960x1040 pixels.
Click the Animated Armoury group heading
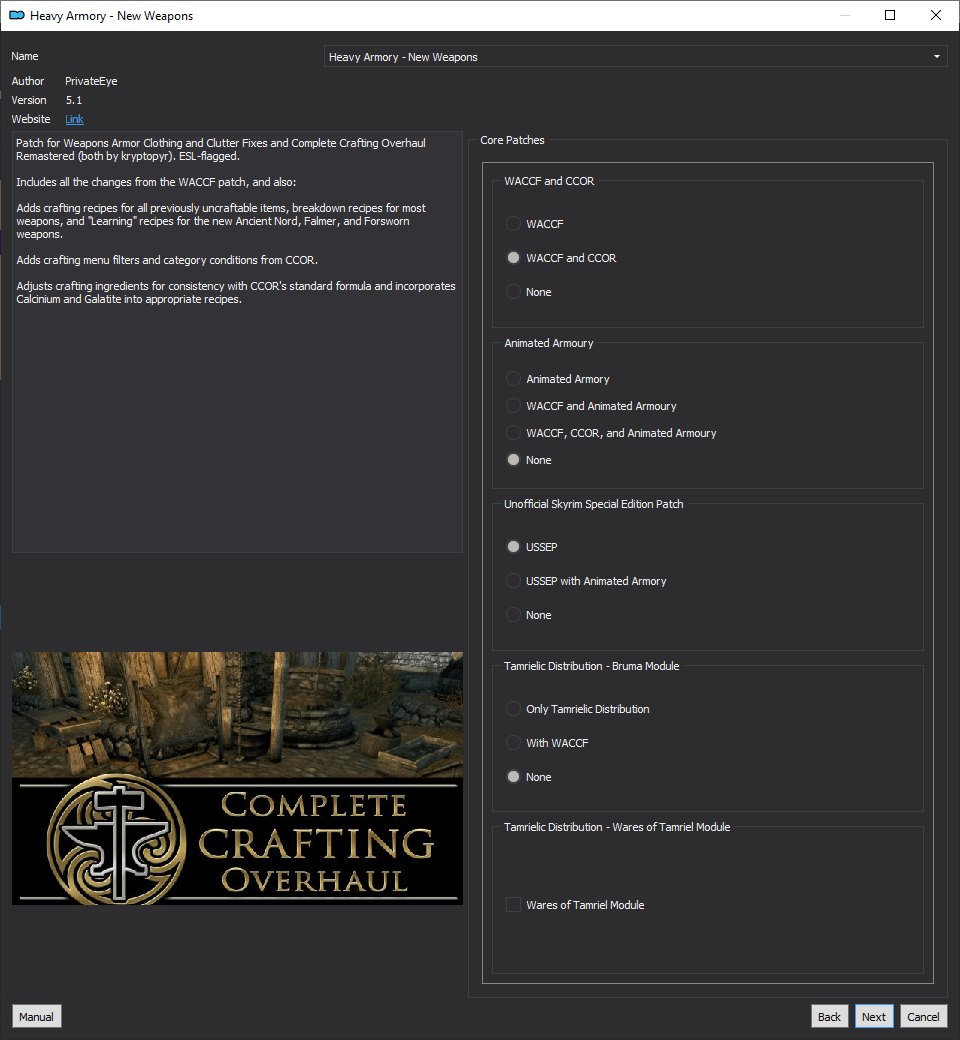(549, 343)
